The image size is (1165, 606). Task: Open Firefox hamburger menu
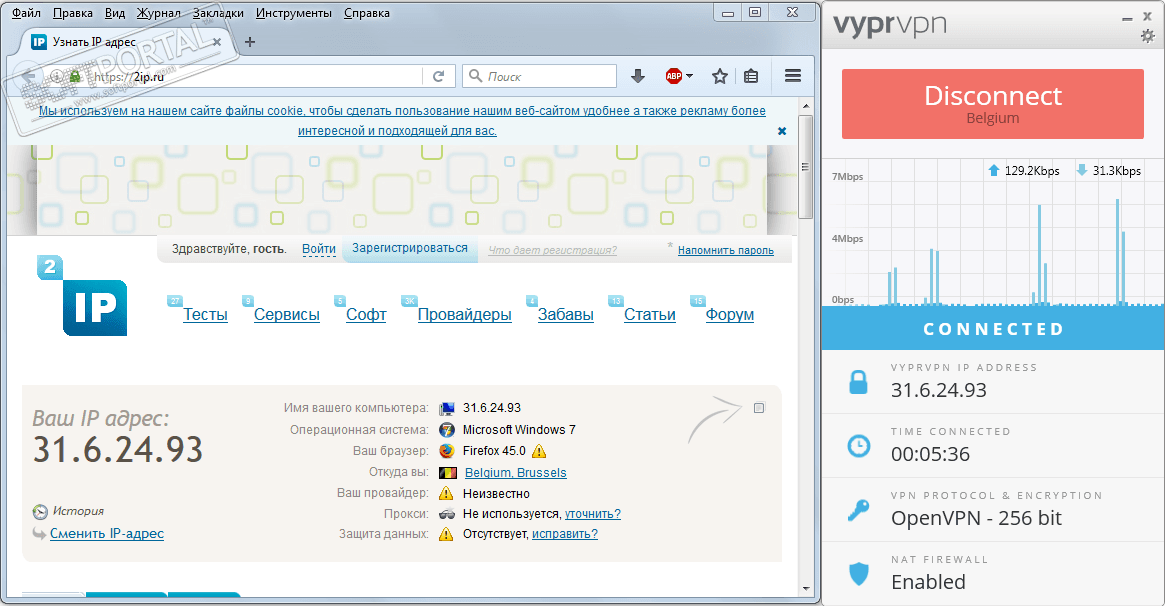[x=793, y=76]
